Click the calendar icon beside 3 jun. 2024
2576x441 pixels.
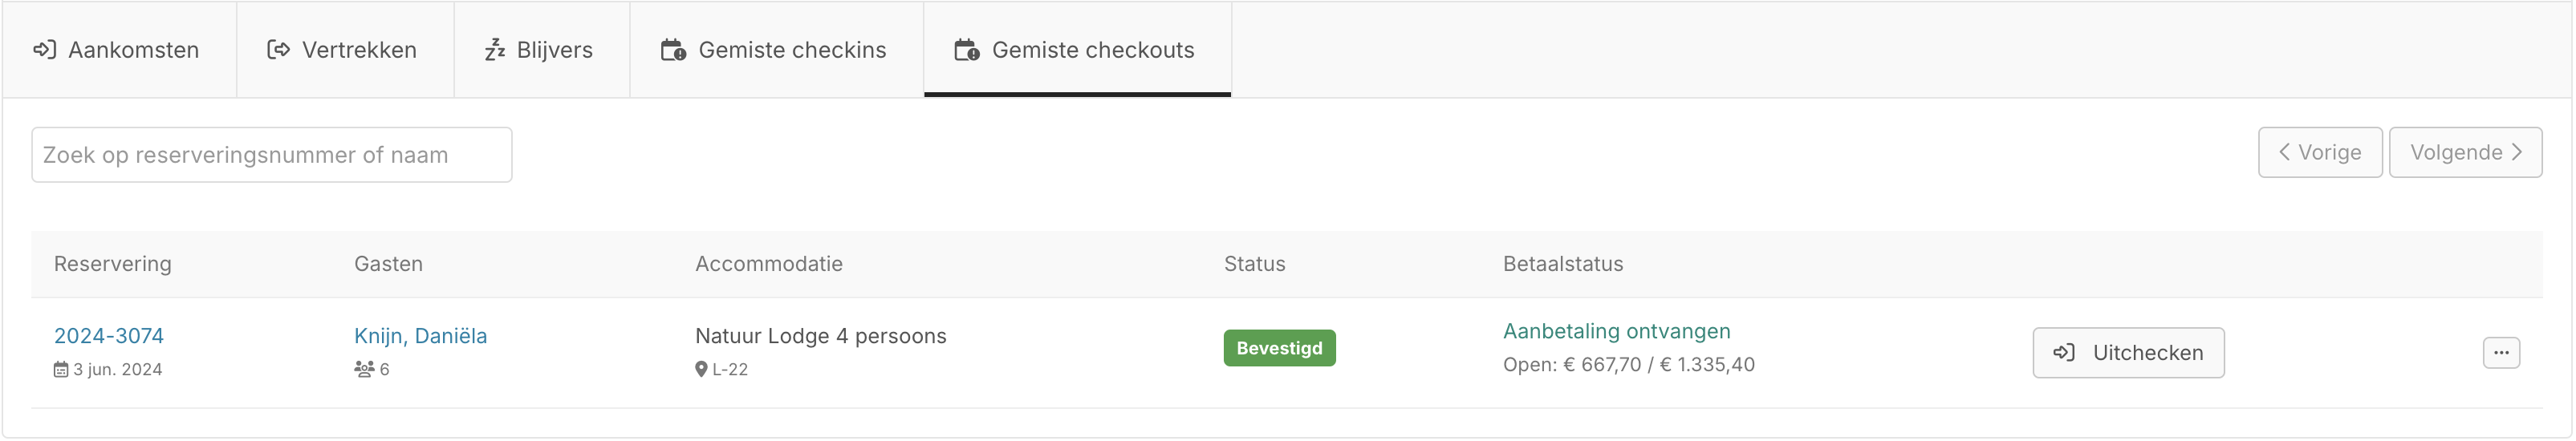click(61, 370)
